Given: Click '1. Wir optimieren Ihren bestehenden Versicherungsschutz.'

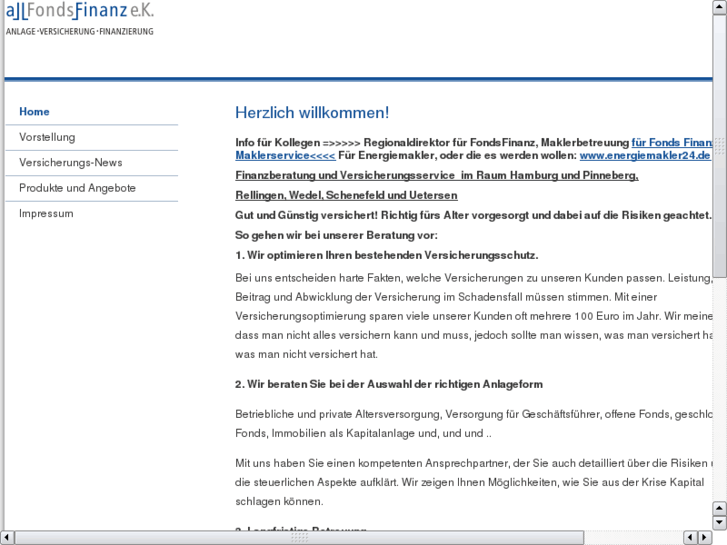Looking at the screenshot, I should click(387, 255).
